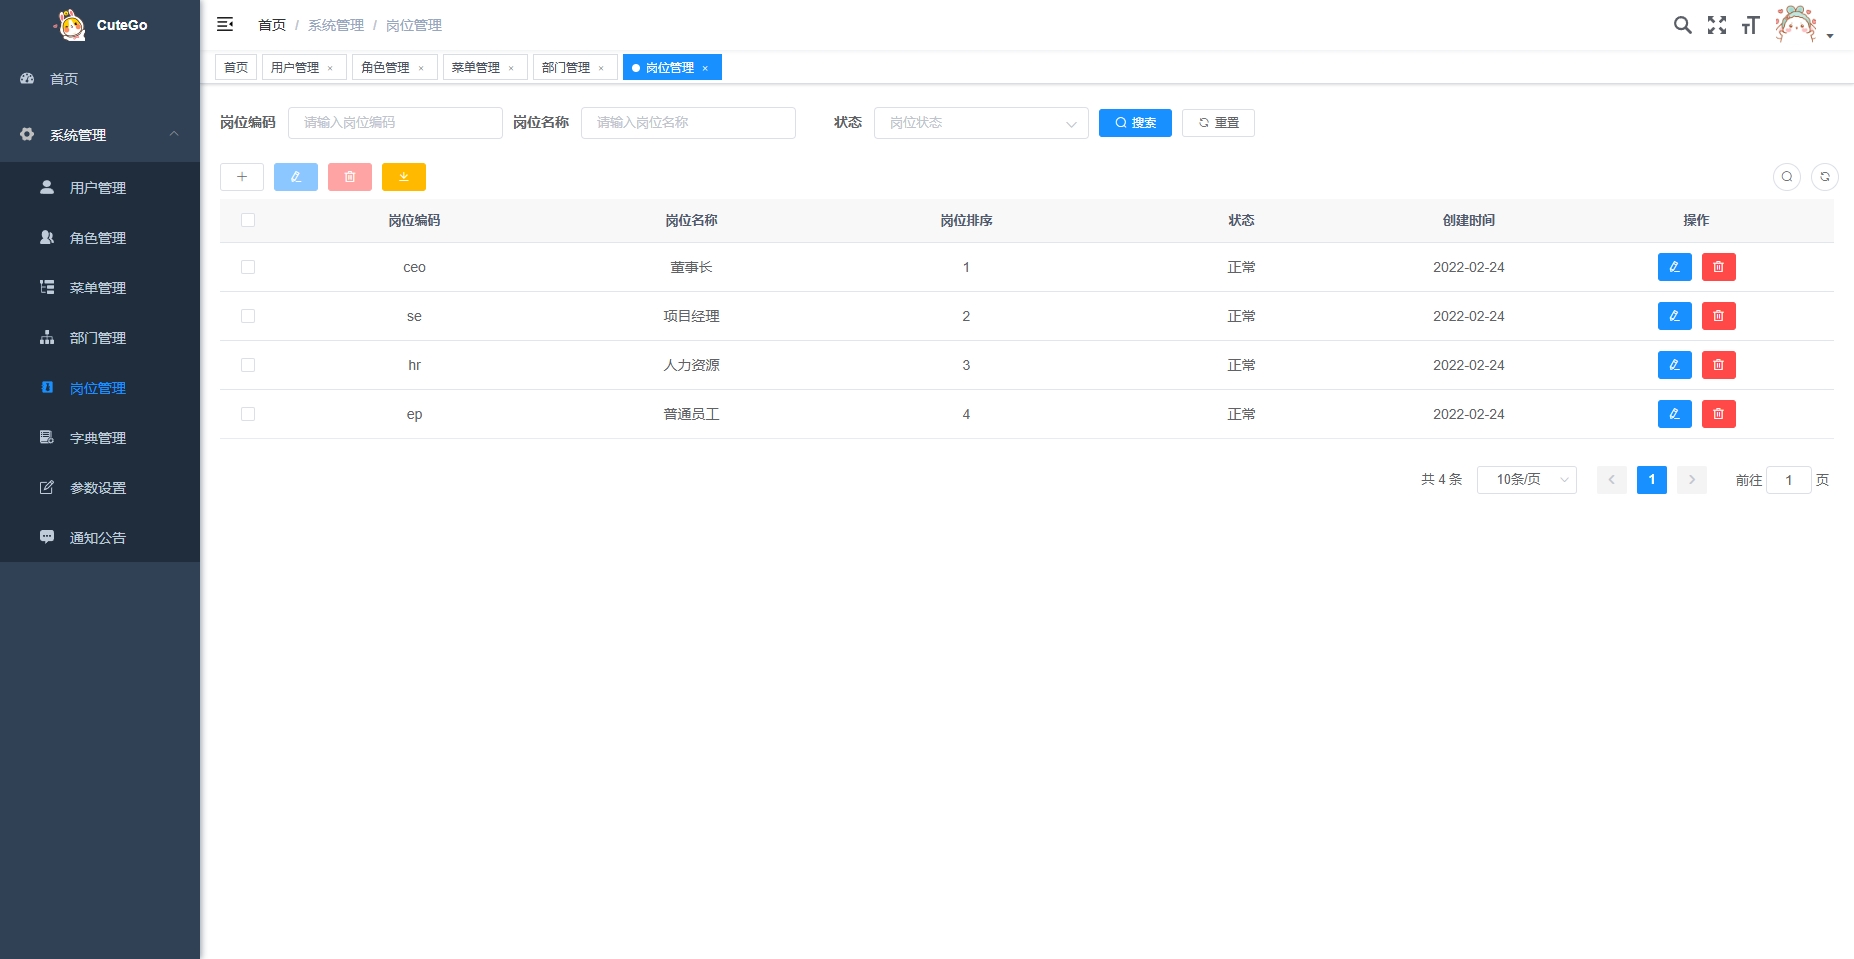Switch to the 用户管理 tab
1854x959 pixels.
(303, 67)
